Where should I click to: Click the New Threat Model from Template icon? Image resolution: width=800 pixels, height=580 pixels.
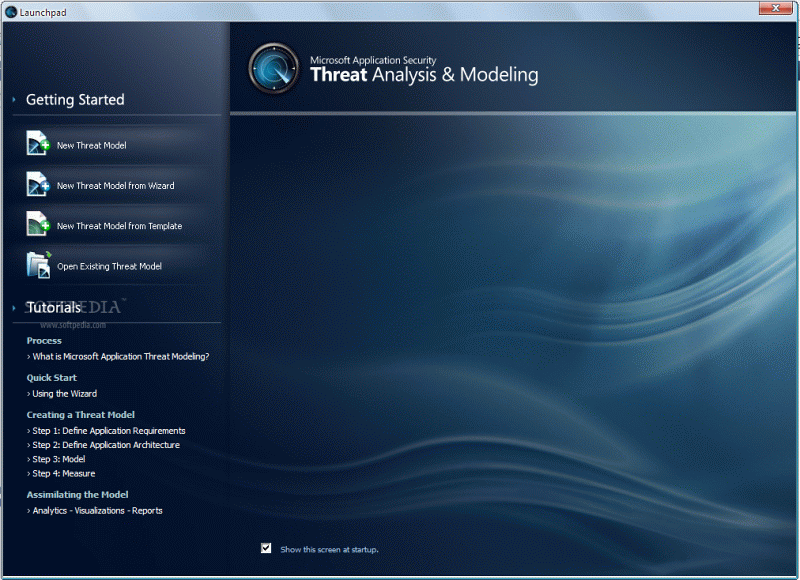coord(38,223)
